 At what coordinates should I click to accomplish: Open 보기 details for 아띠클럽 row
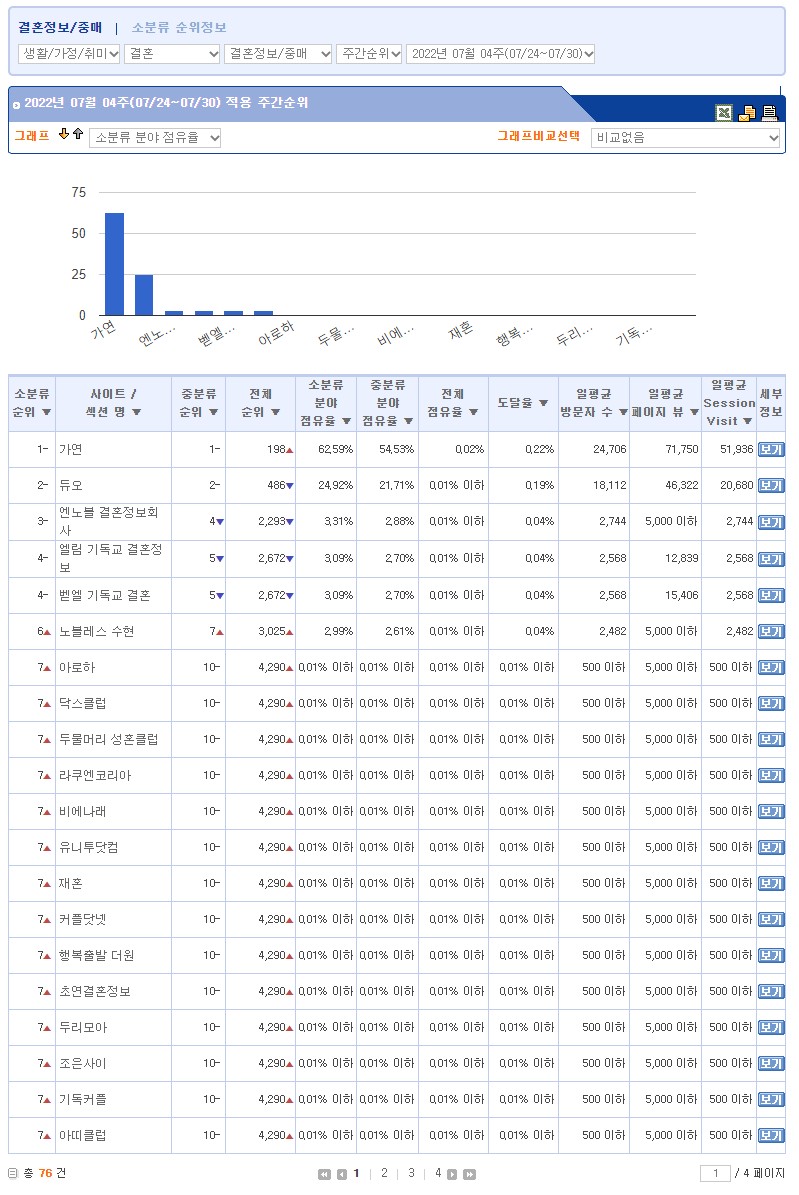(x=771, y=1136)
